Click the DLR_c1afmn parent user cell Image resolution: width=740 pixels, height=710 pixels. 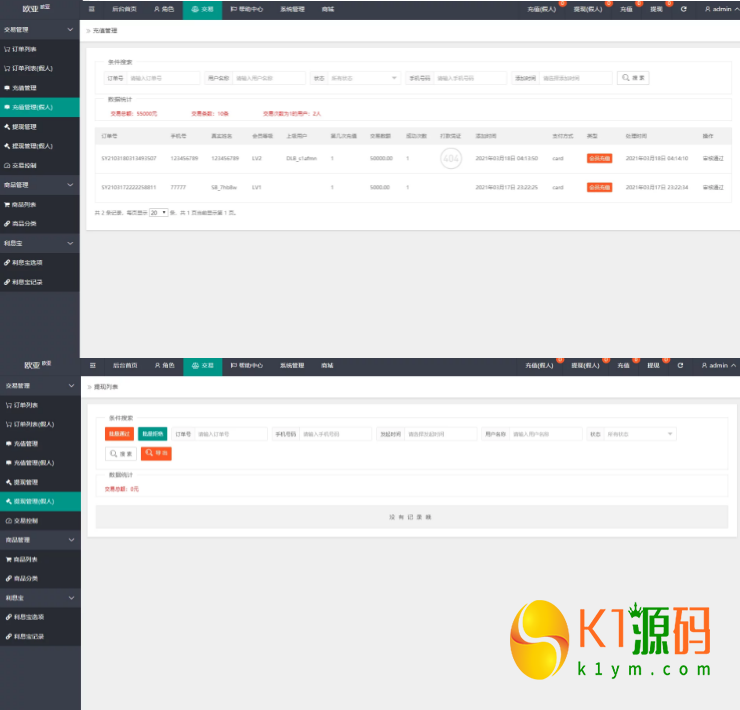click(302, 158)
